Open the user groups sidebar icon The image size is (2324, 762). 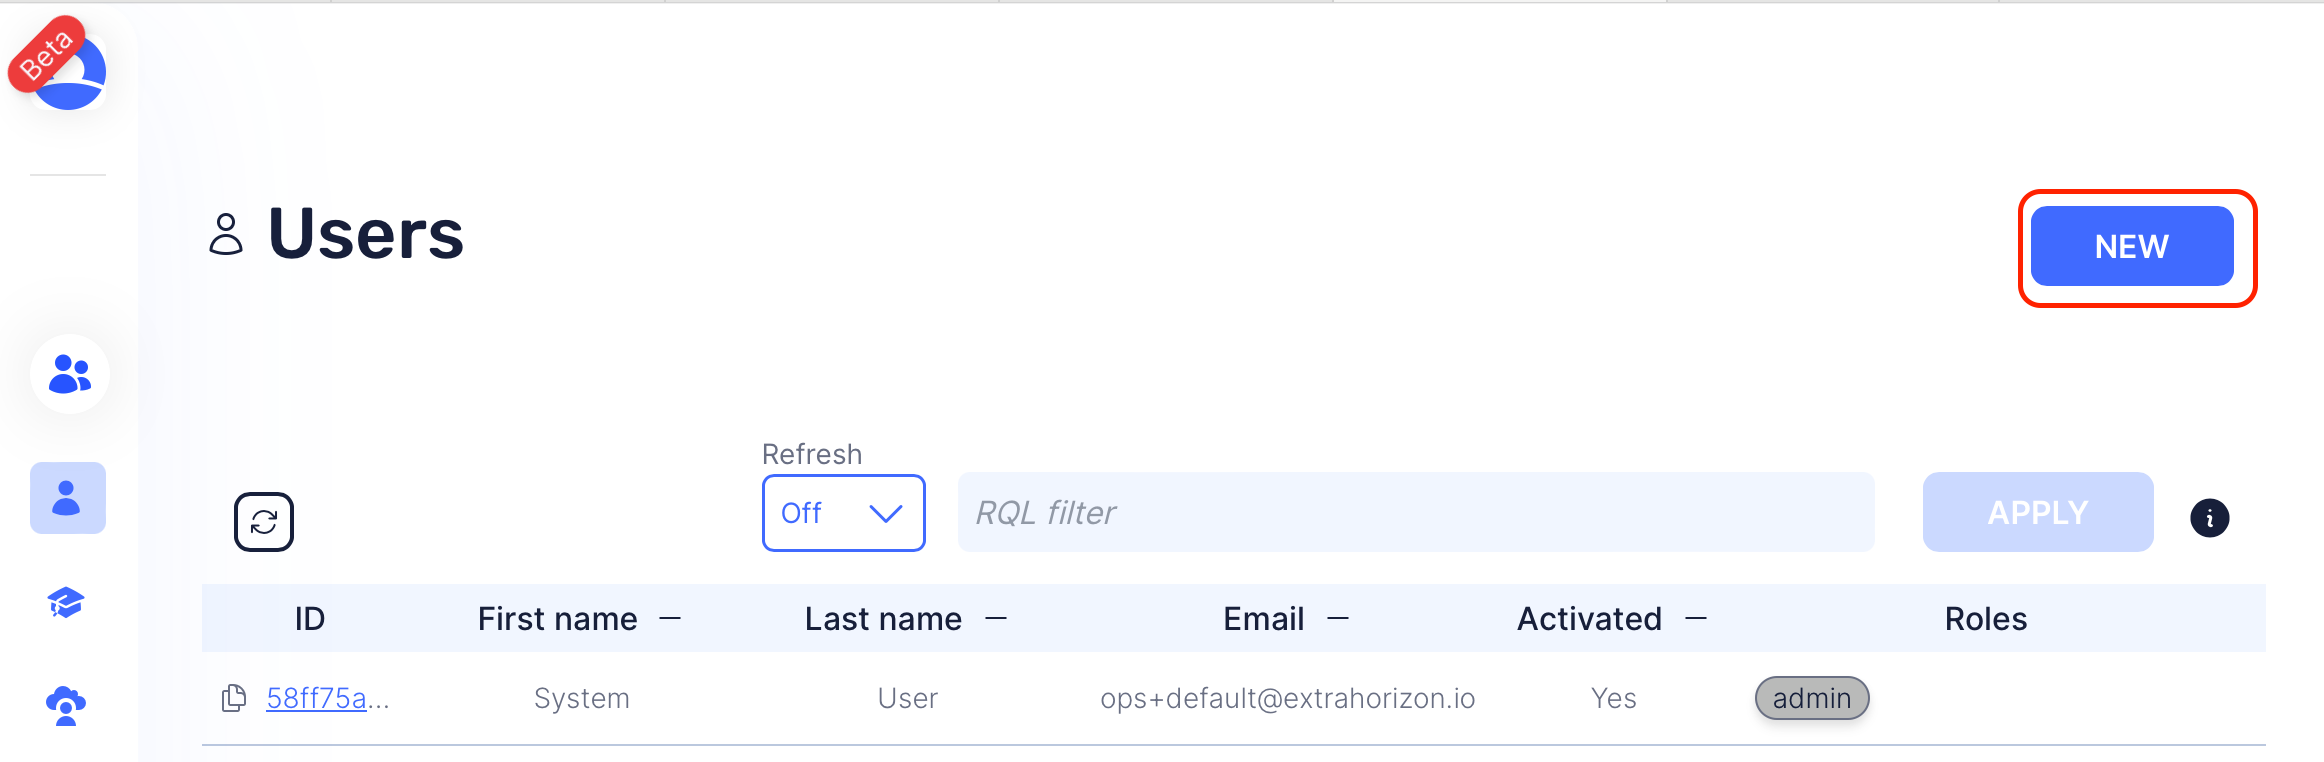point(69,374)
